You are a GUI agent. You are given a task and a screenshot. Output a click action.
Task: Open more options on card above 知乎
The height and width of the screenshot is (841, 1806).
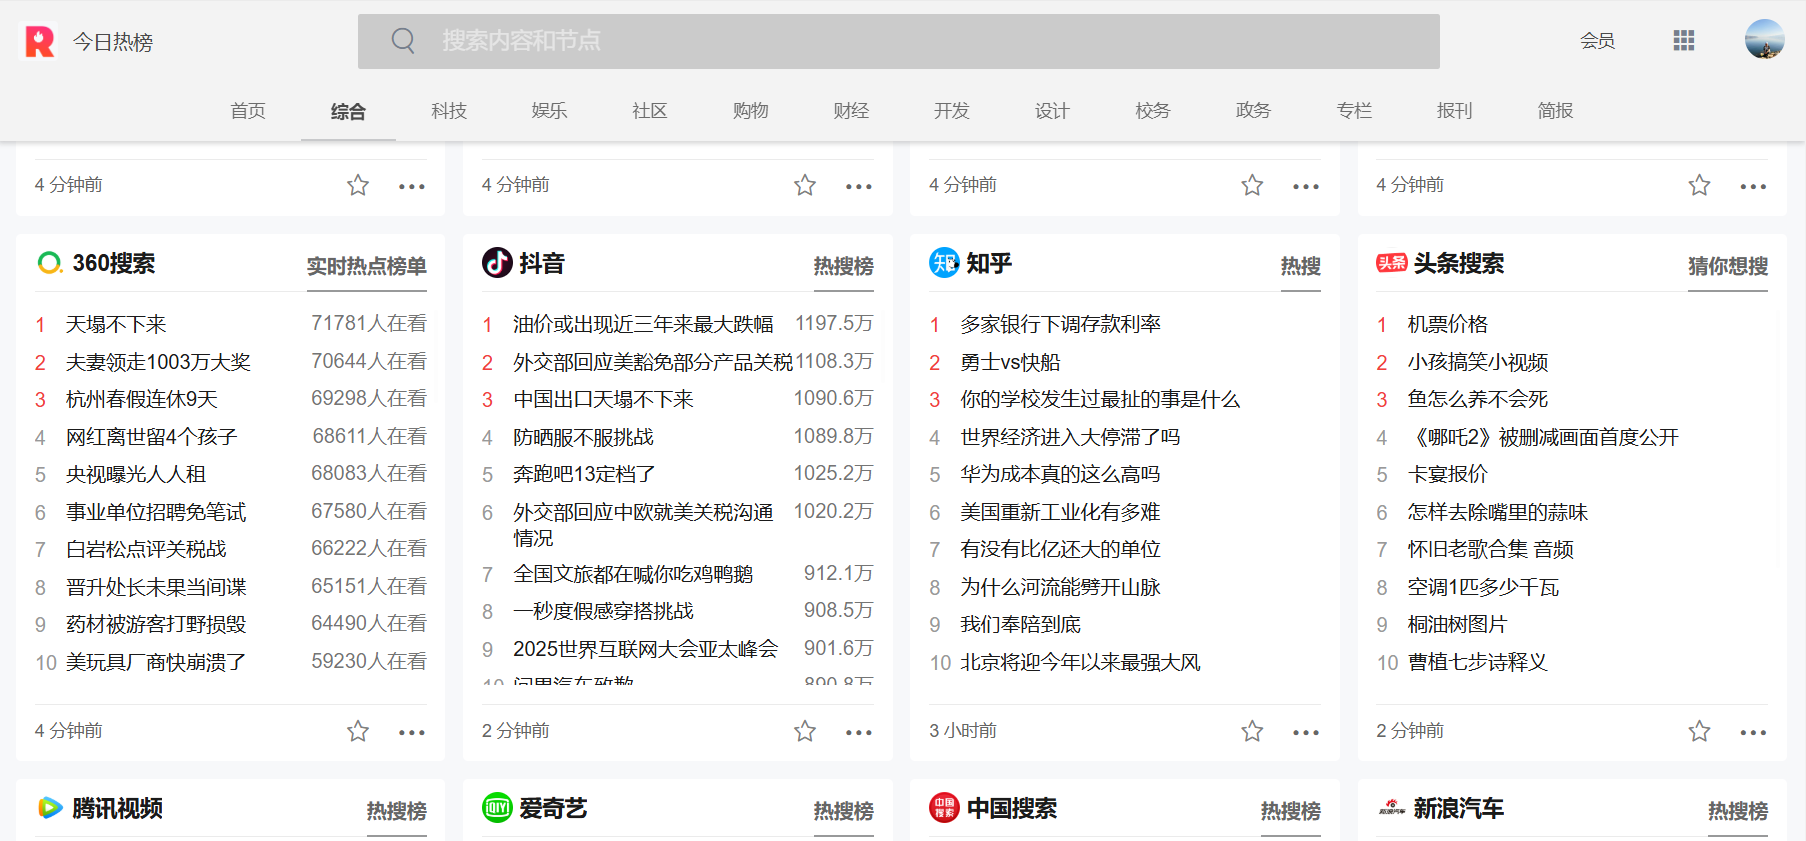point(1306,186)
